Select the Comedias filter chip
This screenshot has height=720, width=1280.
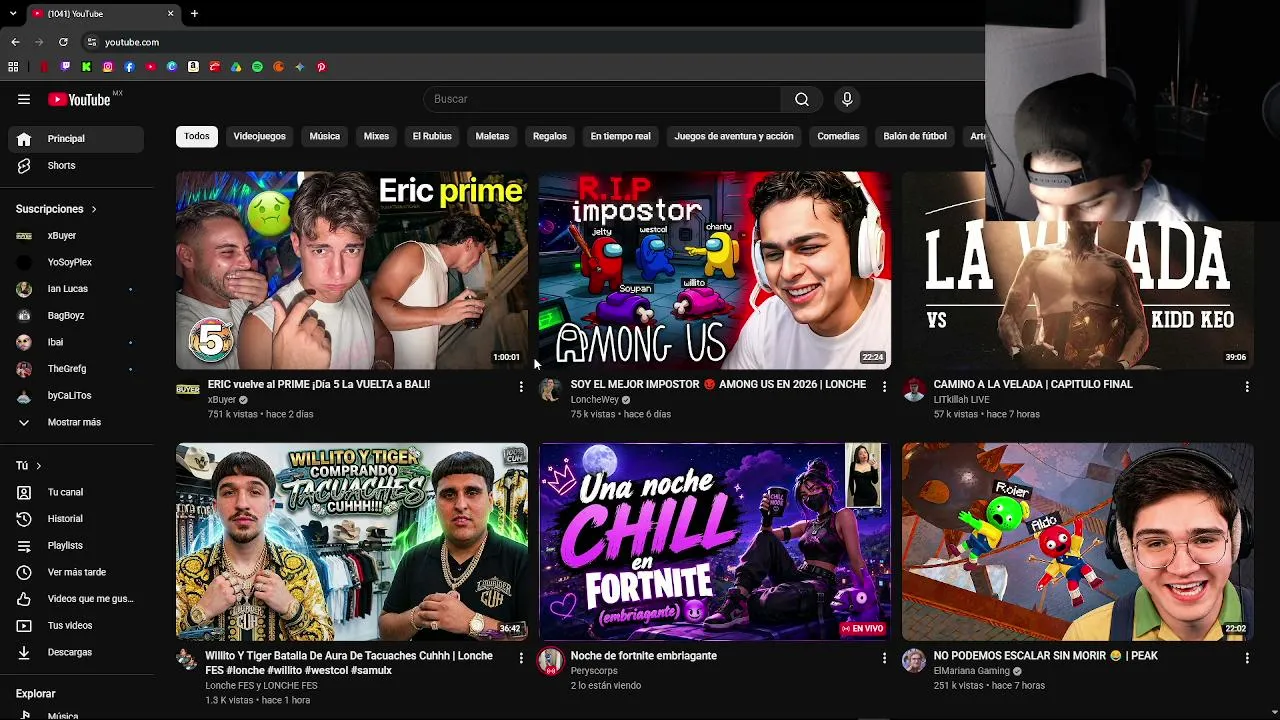[838, 136]
